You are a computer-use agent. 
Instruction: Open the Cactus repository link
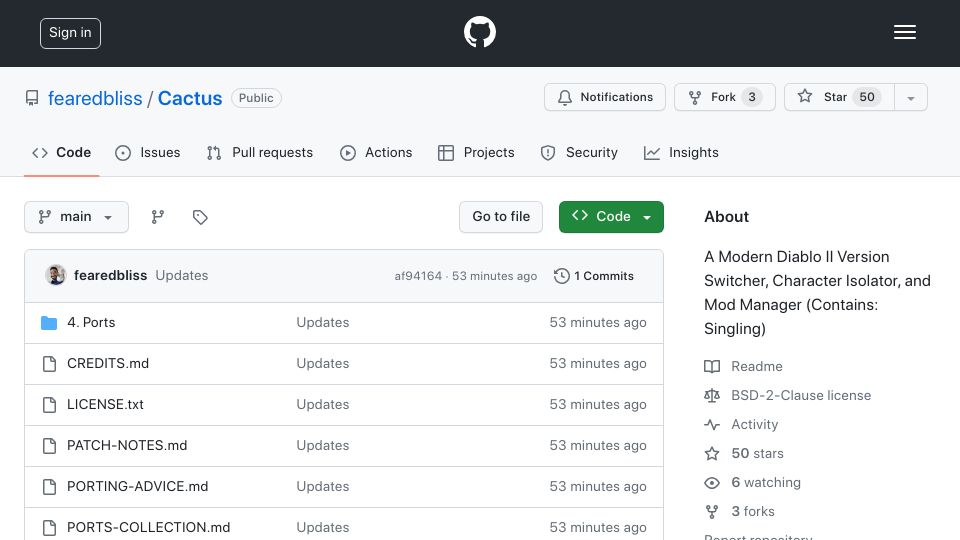[190, 98]
